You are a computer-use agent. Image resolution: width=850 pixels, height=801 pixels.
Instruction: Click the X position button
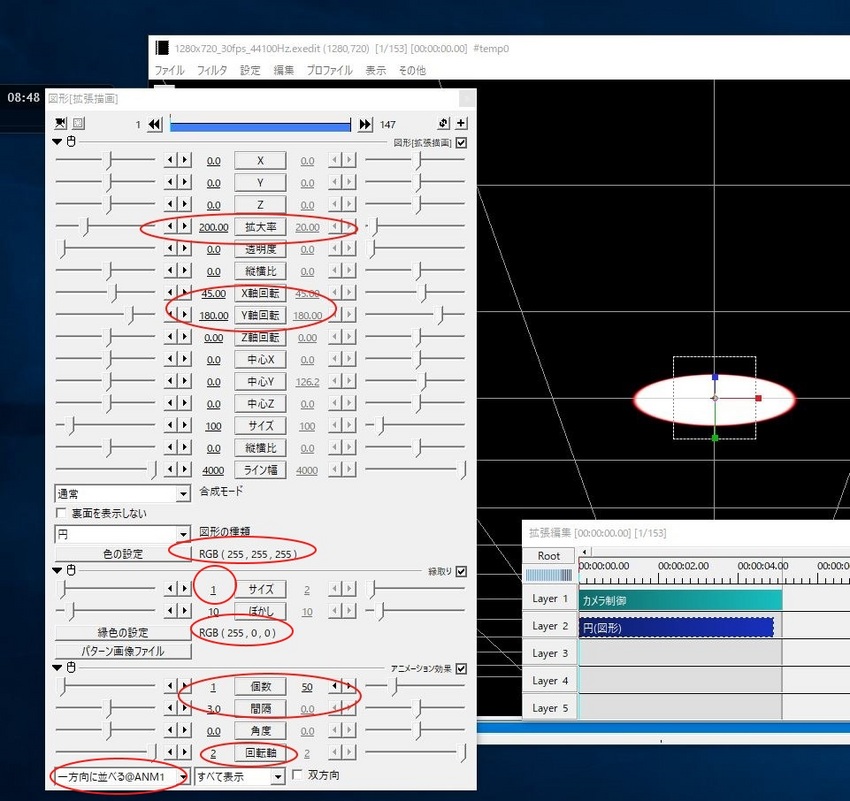coord(260,161)
